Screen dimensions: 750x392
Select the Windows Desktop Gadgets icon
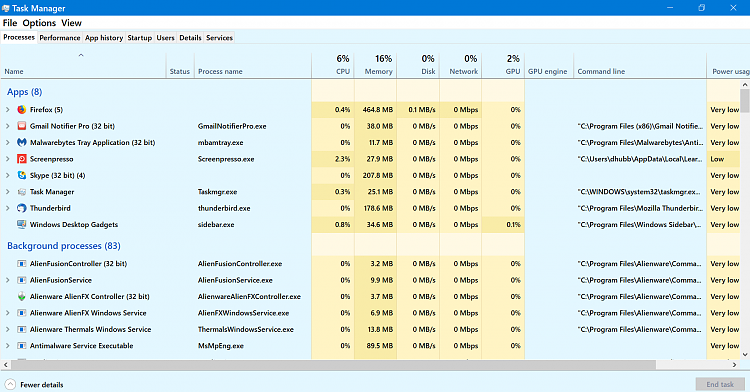tap(22, 224)
